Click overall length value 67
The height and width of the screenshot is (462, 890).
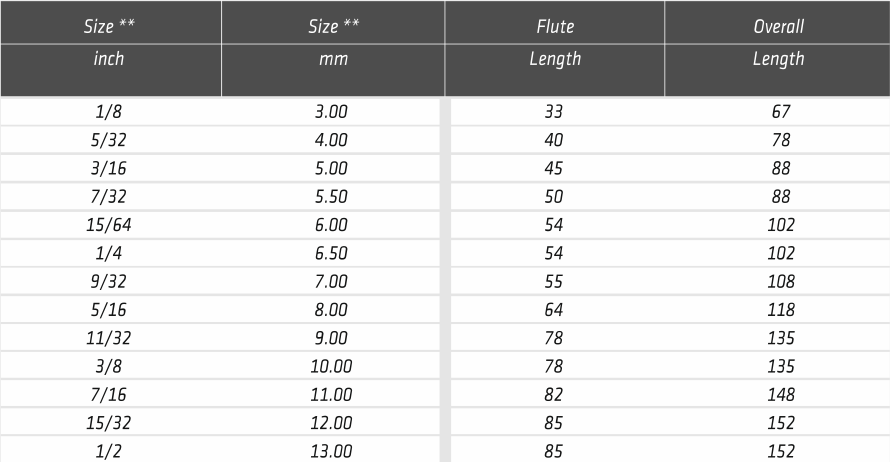pyautogui.click(x=781, y=112)
